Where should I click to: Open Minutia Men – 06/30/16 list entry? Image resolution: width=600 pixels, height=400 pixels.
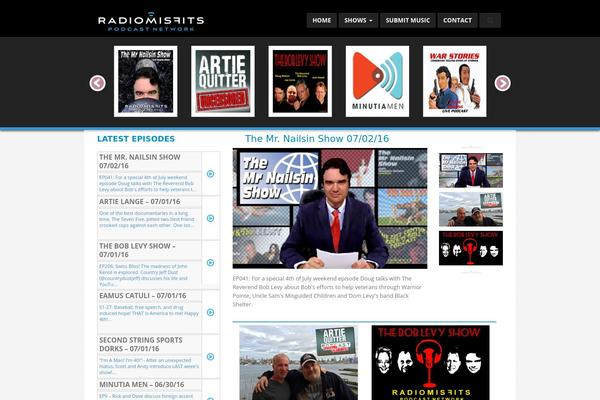point(142,384)
